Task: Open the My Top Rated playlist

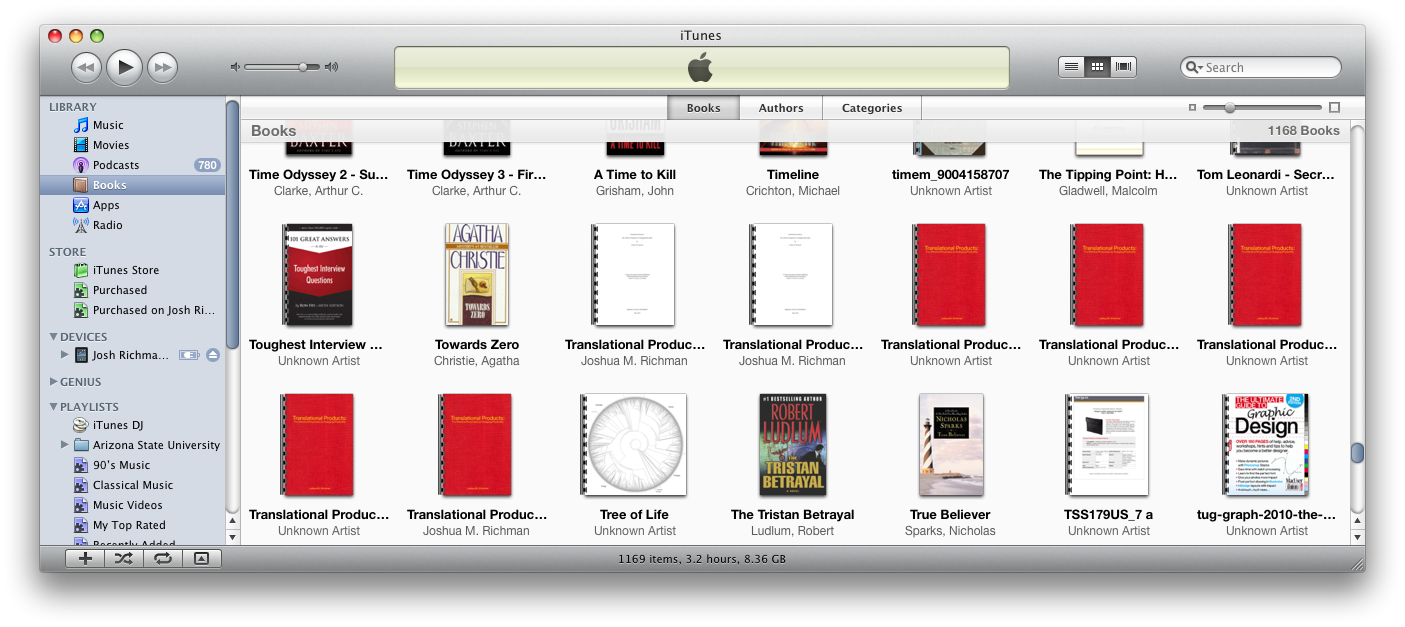Action: click(x=129, y=525)
